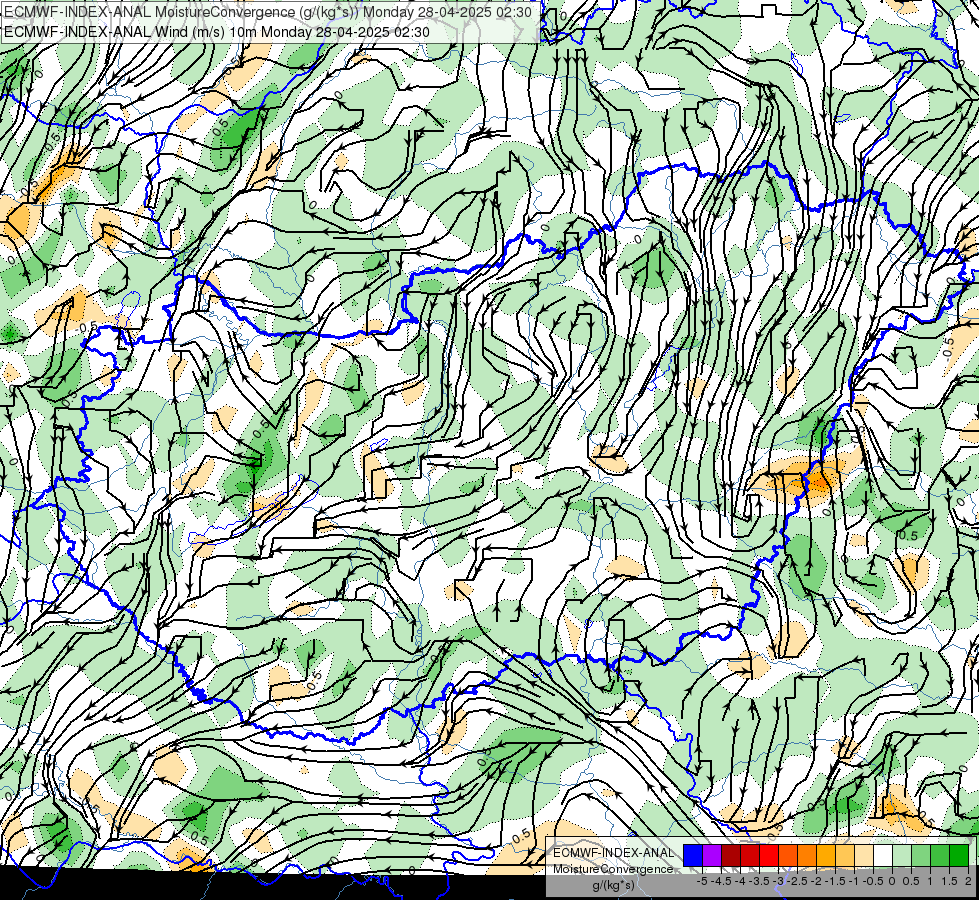Select the purple legend color swatch

712,855
